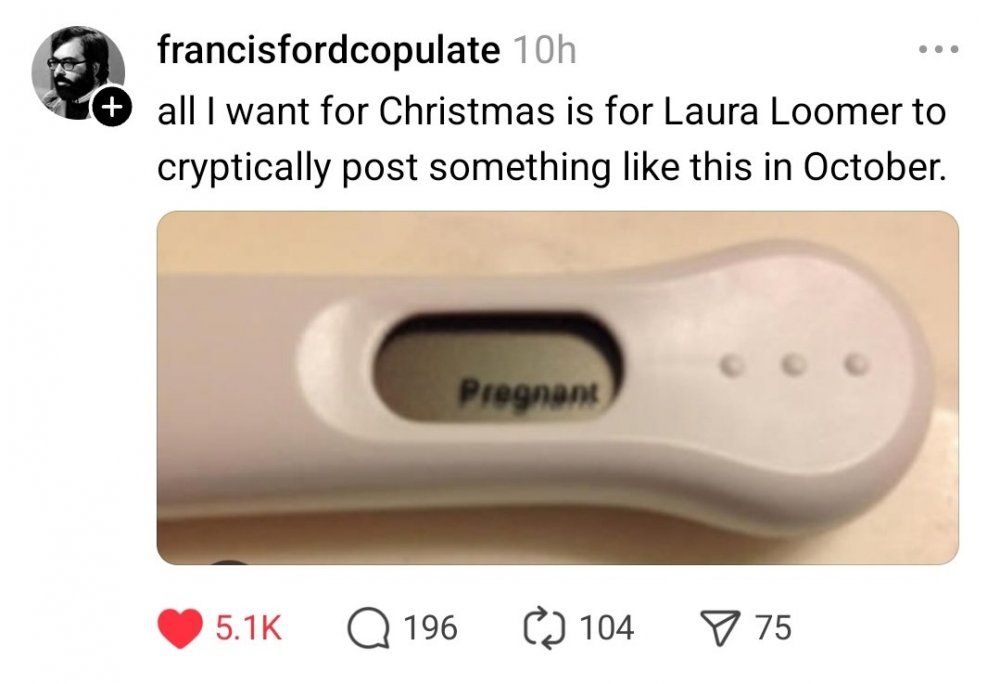Click 'cryptically post' in the second text line
Screen dimensions: 1000x684
(297, 167)
